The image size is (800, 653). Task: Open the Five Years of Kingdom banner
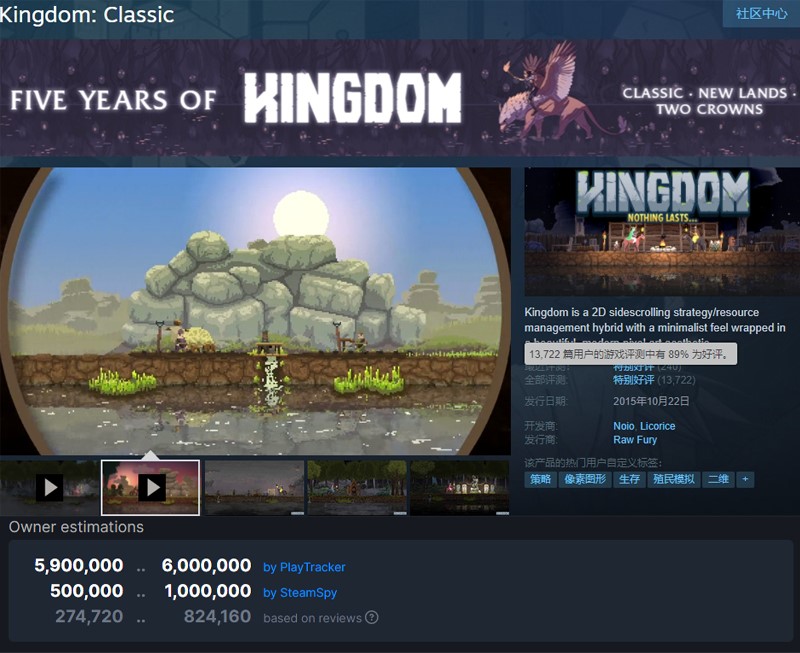point(400,98)
